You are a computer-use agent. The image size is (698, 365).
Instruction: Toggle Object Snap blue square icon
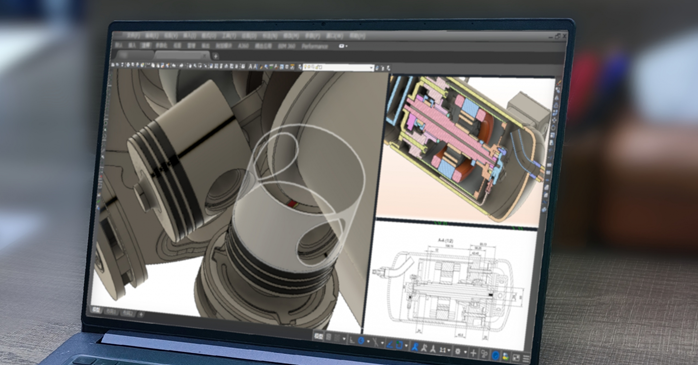point(399,345)
